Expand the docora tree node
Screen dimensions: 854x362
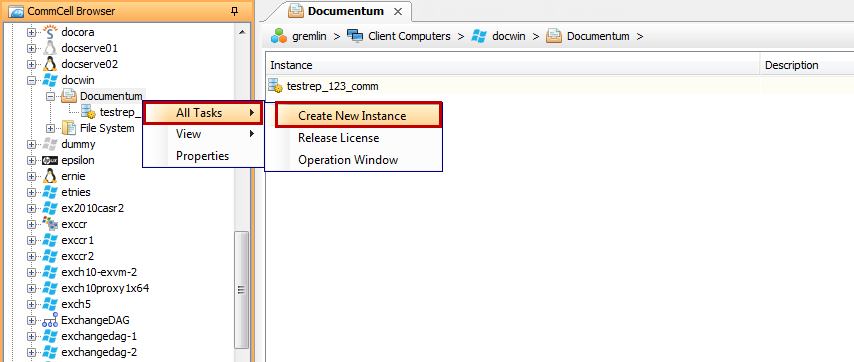pyautogui.click(x=32, y=32)
